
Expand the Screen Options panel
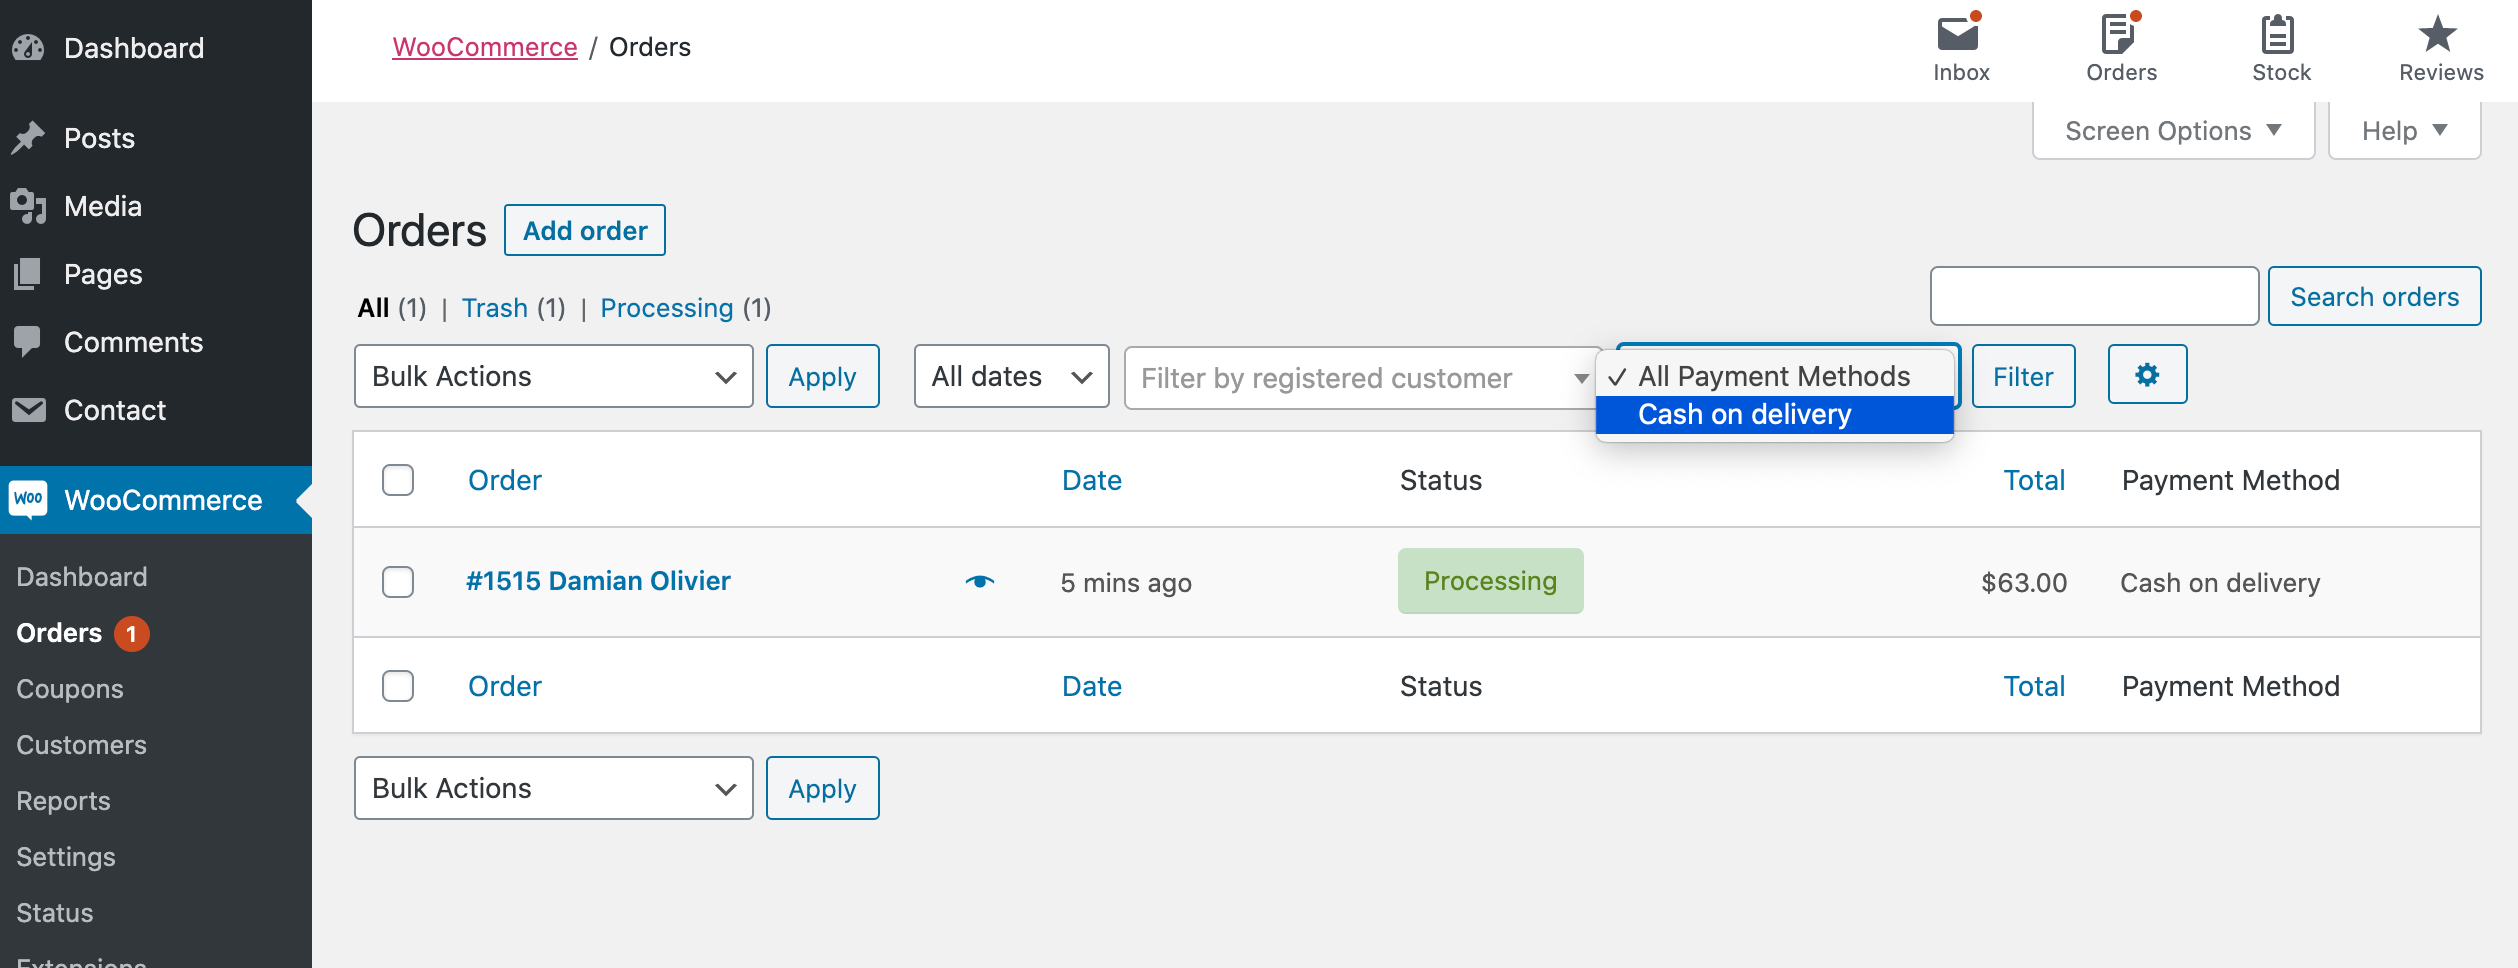click(2172, 131)
